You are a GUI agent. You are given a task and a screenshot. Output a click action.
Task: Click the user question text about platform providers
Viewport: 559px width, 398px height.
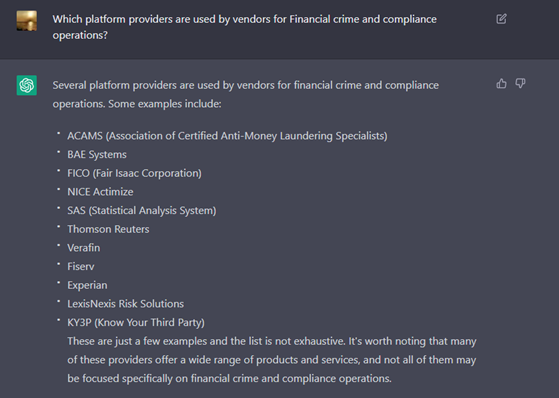click(x=245, y=27)
